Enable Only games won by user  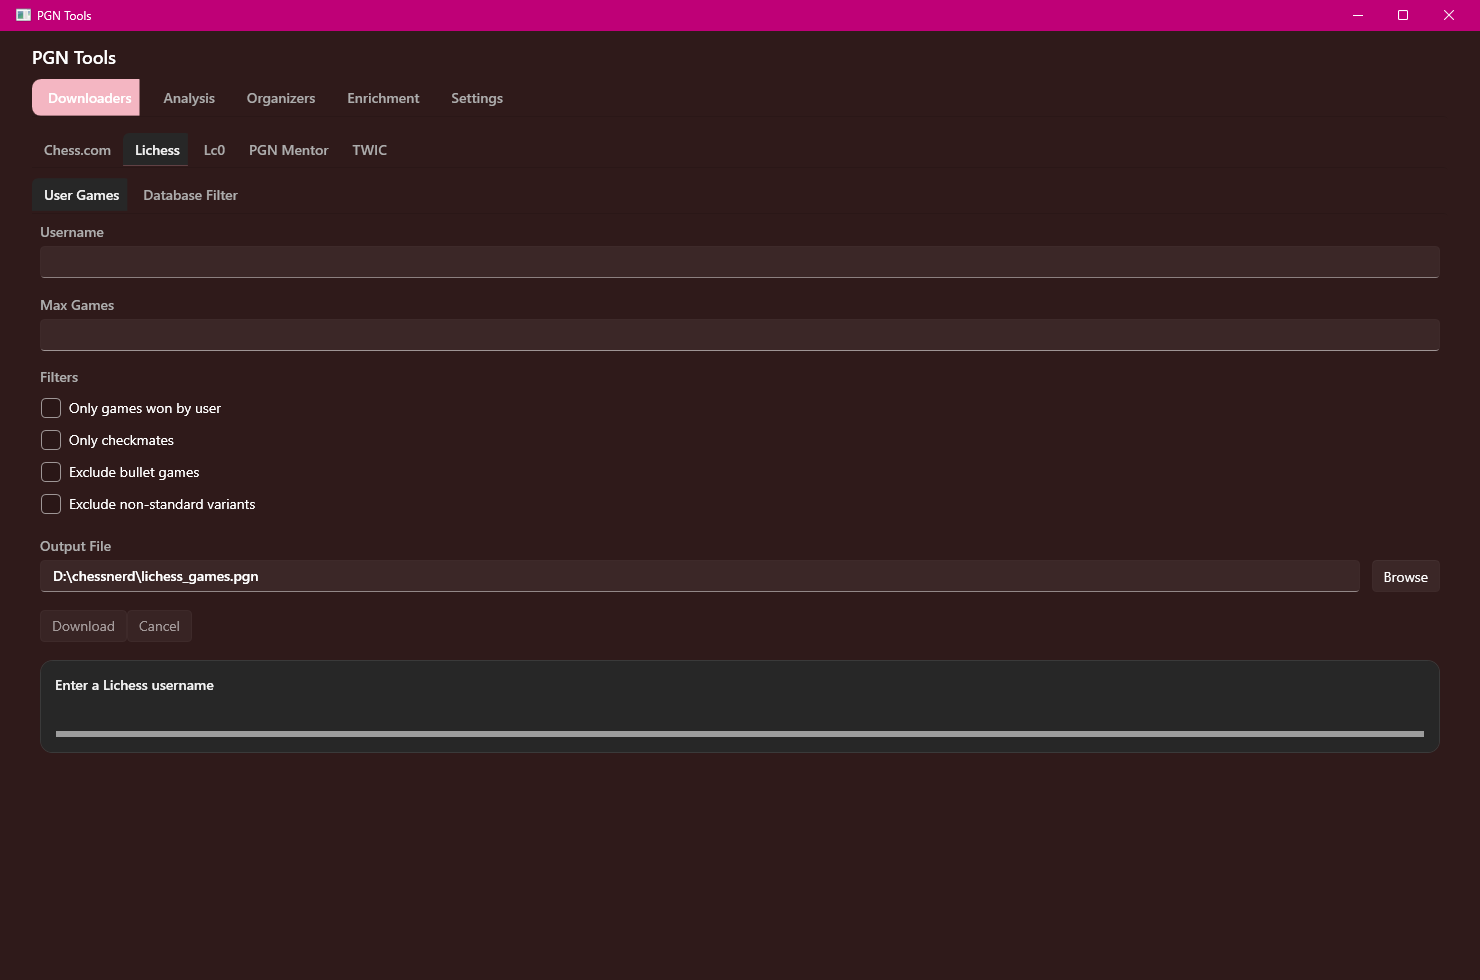click(x=51, y=408)
